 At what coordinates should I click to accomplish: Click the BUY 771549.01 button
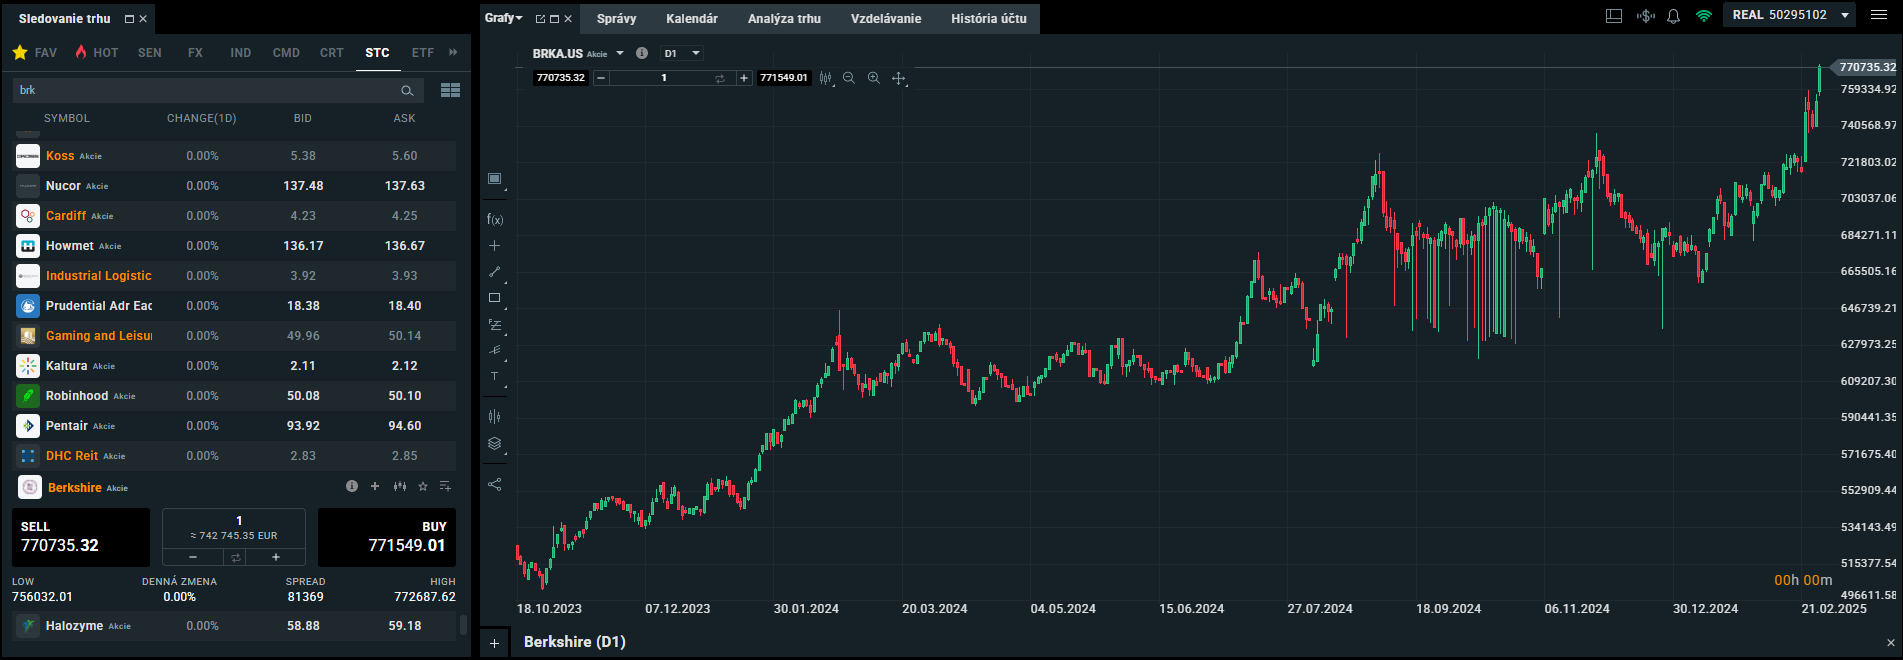pos(386,537)
